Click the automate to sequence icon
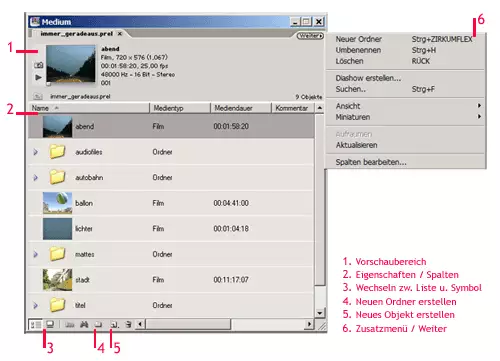The width and height of the screenshot is (500, 361). pos(70,325)
